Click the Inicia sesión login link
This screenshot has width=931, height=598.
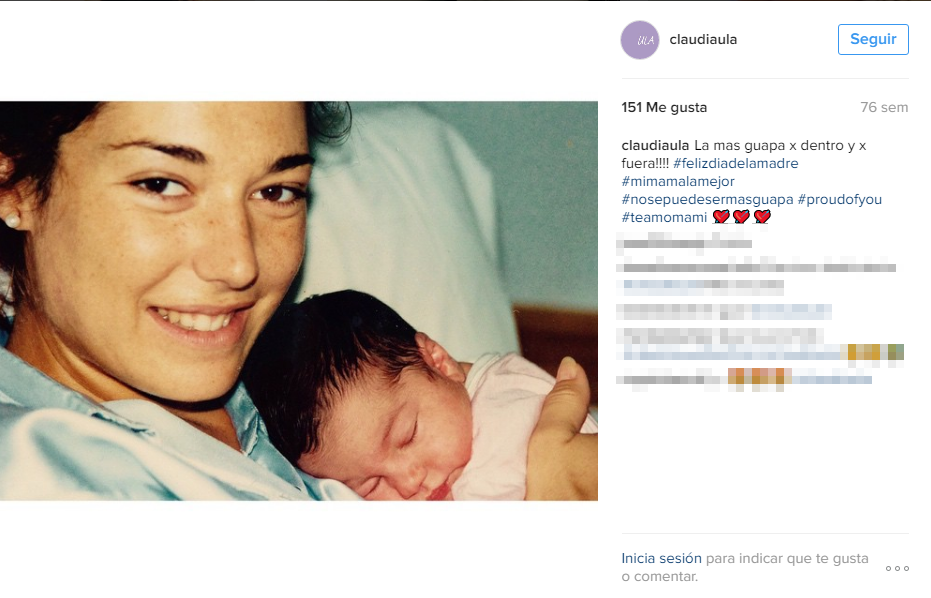[x=661, y=558]
